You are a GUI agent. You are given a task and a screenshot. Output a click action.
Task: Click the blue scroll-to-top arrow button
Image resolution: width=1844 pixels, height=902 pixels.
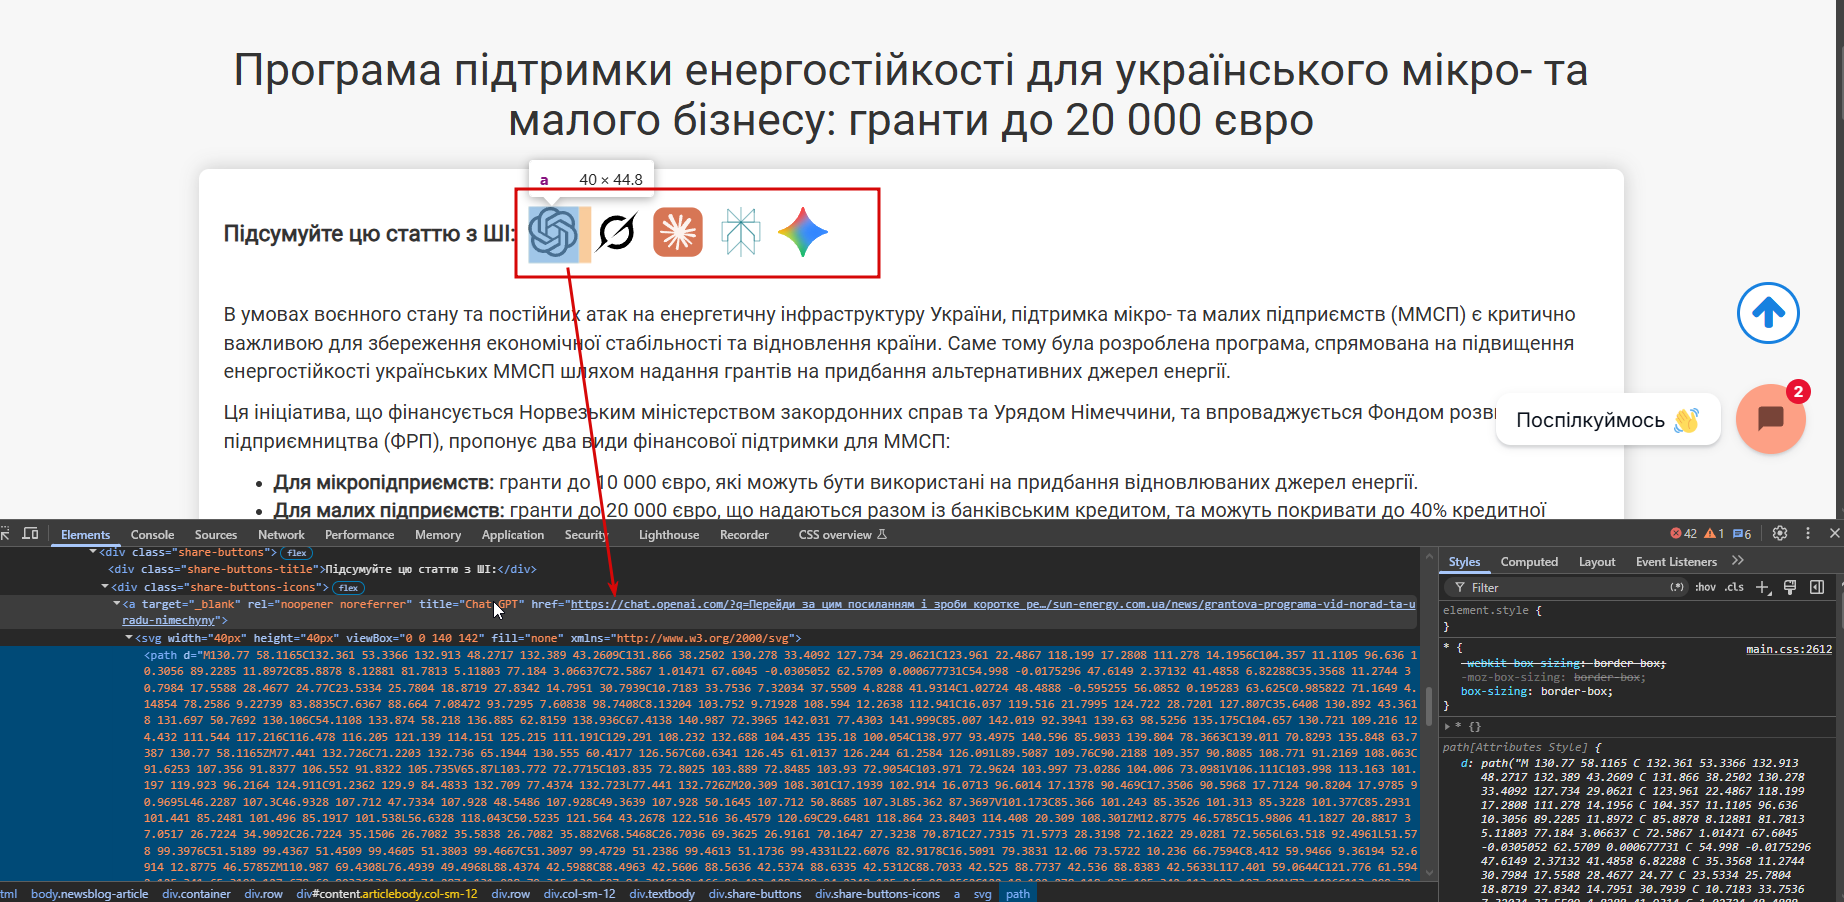pyautogui.click(x=1768, y=313)
